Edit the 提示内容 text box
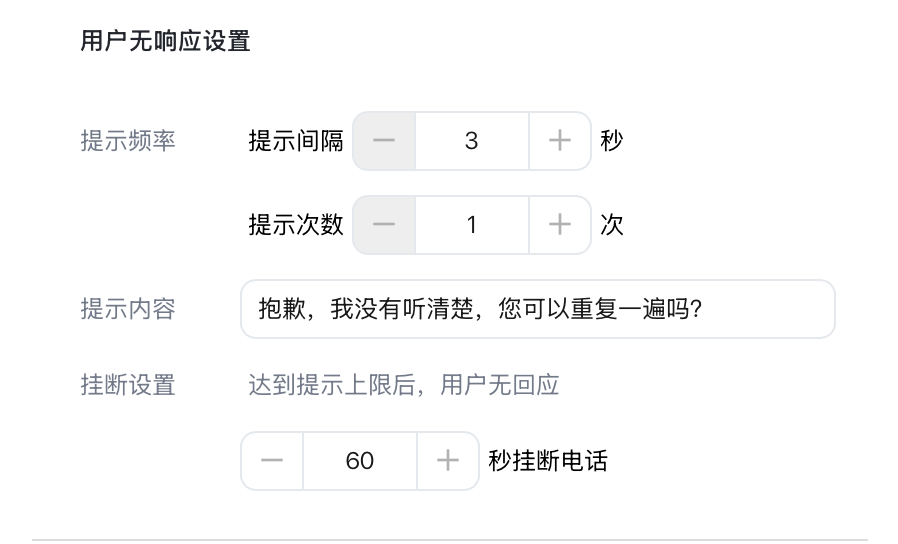The image size is (898, 544). [537, 309]
